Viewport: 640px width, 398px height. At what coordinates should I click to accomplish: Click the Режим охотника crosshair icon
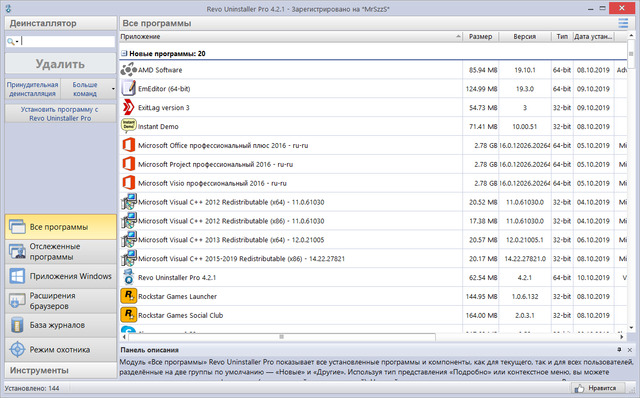tap(17, 349)
